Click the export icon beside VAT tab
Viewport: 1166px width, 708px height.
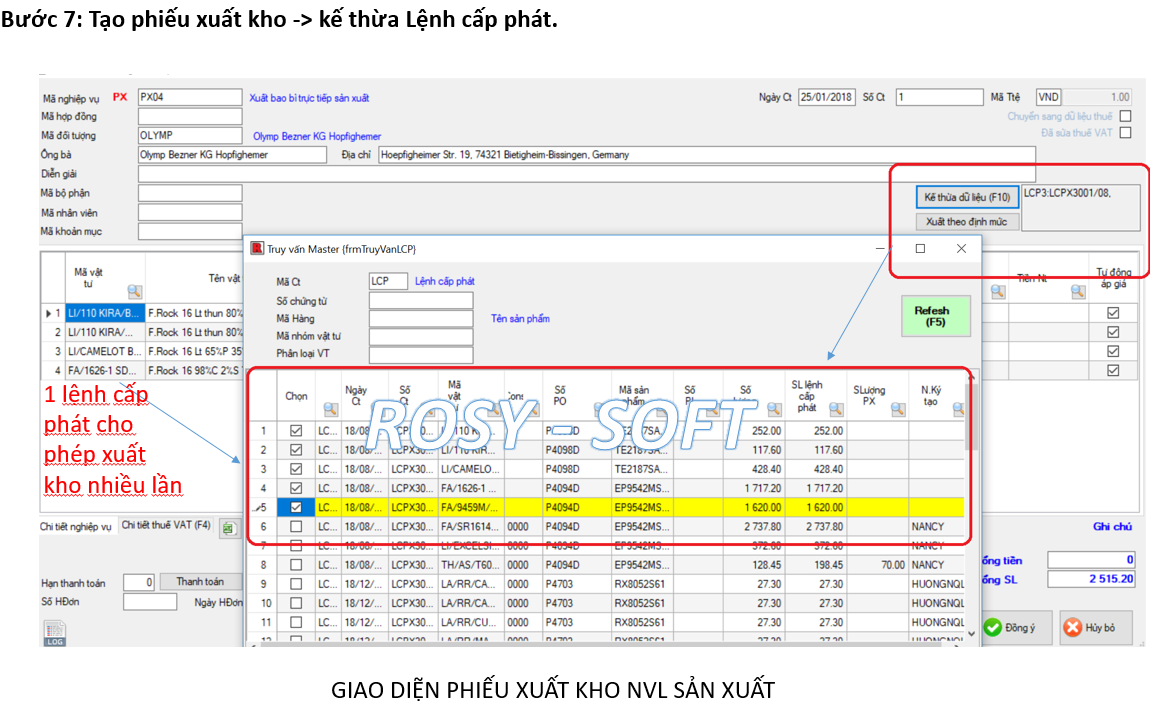[229, 527]
